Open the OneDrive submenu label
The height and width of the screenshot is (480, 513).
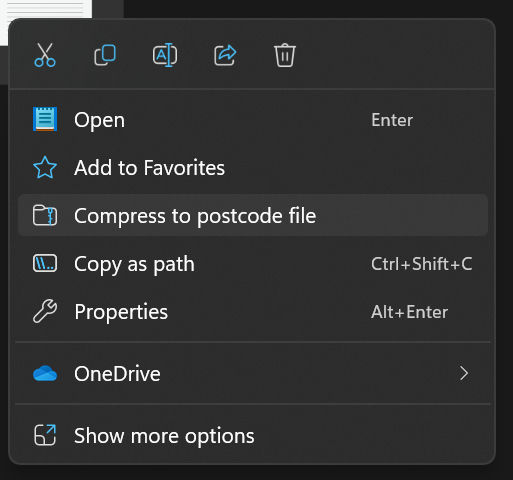click(117, 374)
